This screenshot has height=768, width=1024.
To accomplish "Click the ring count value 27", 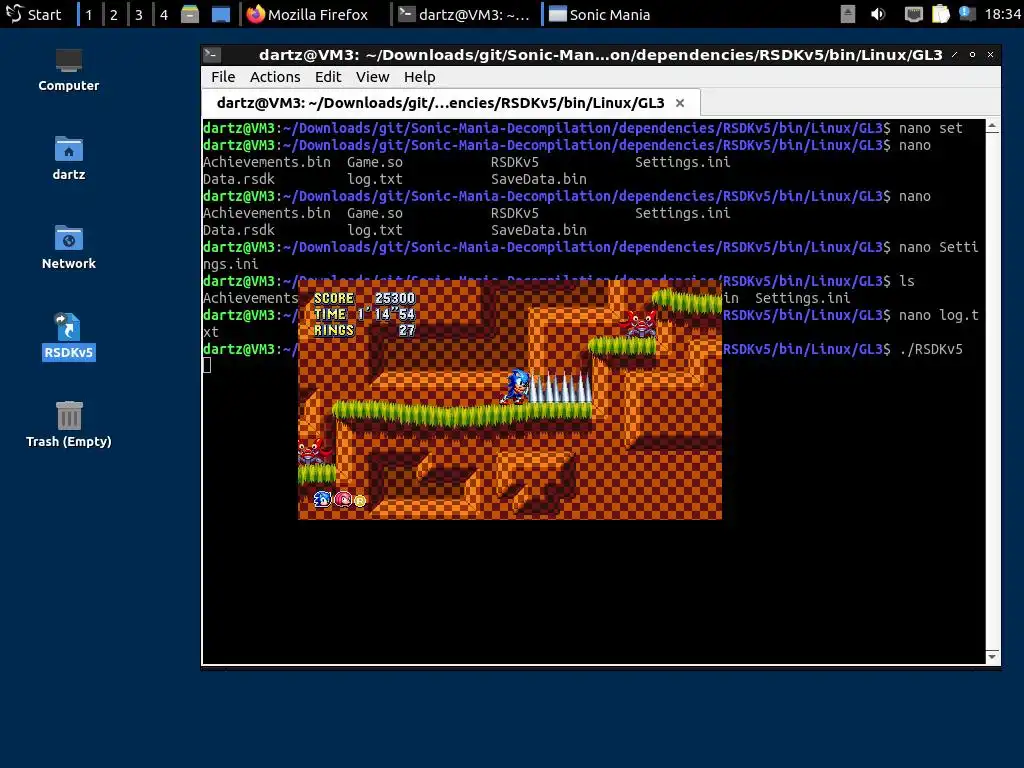I will [x=407, y=330].
